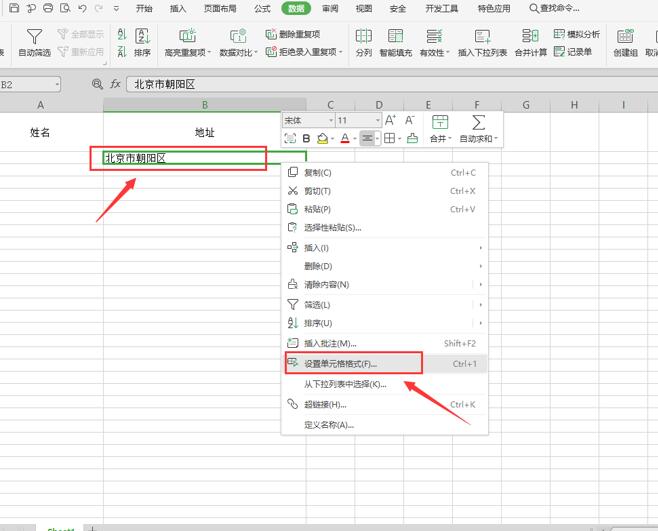Choose 超链接(H)... menu entry
Viewport: 658px width, 531px height.
[x=385, y=405]
